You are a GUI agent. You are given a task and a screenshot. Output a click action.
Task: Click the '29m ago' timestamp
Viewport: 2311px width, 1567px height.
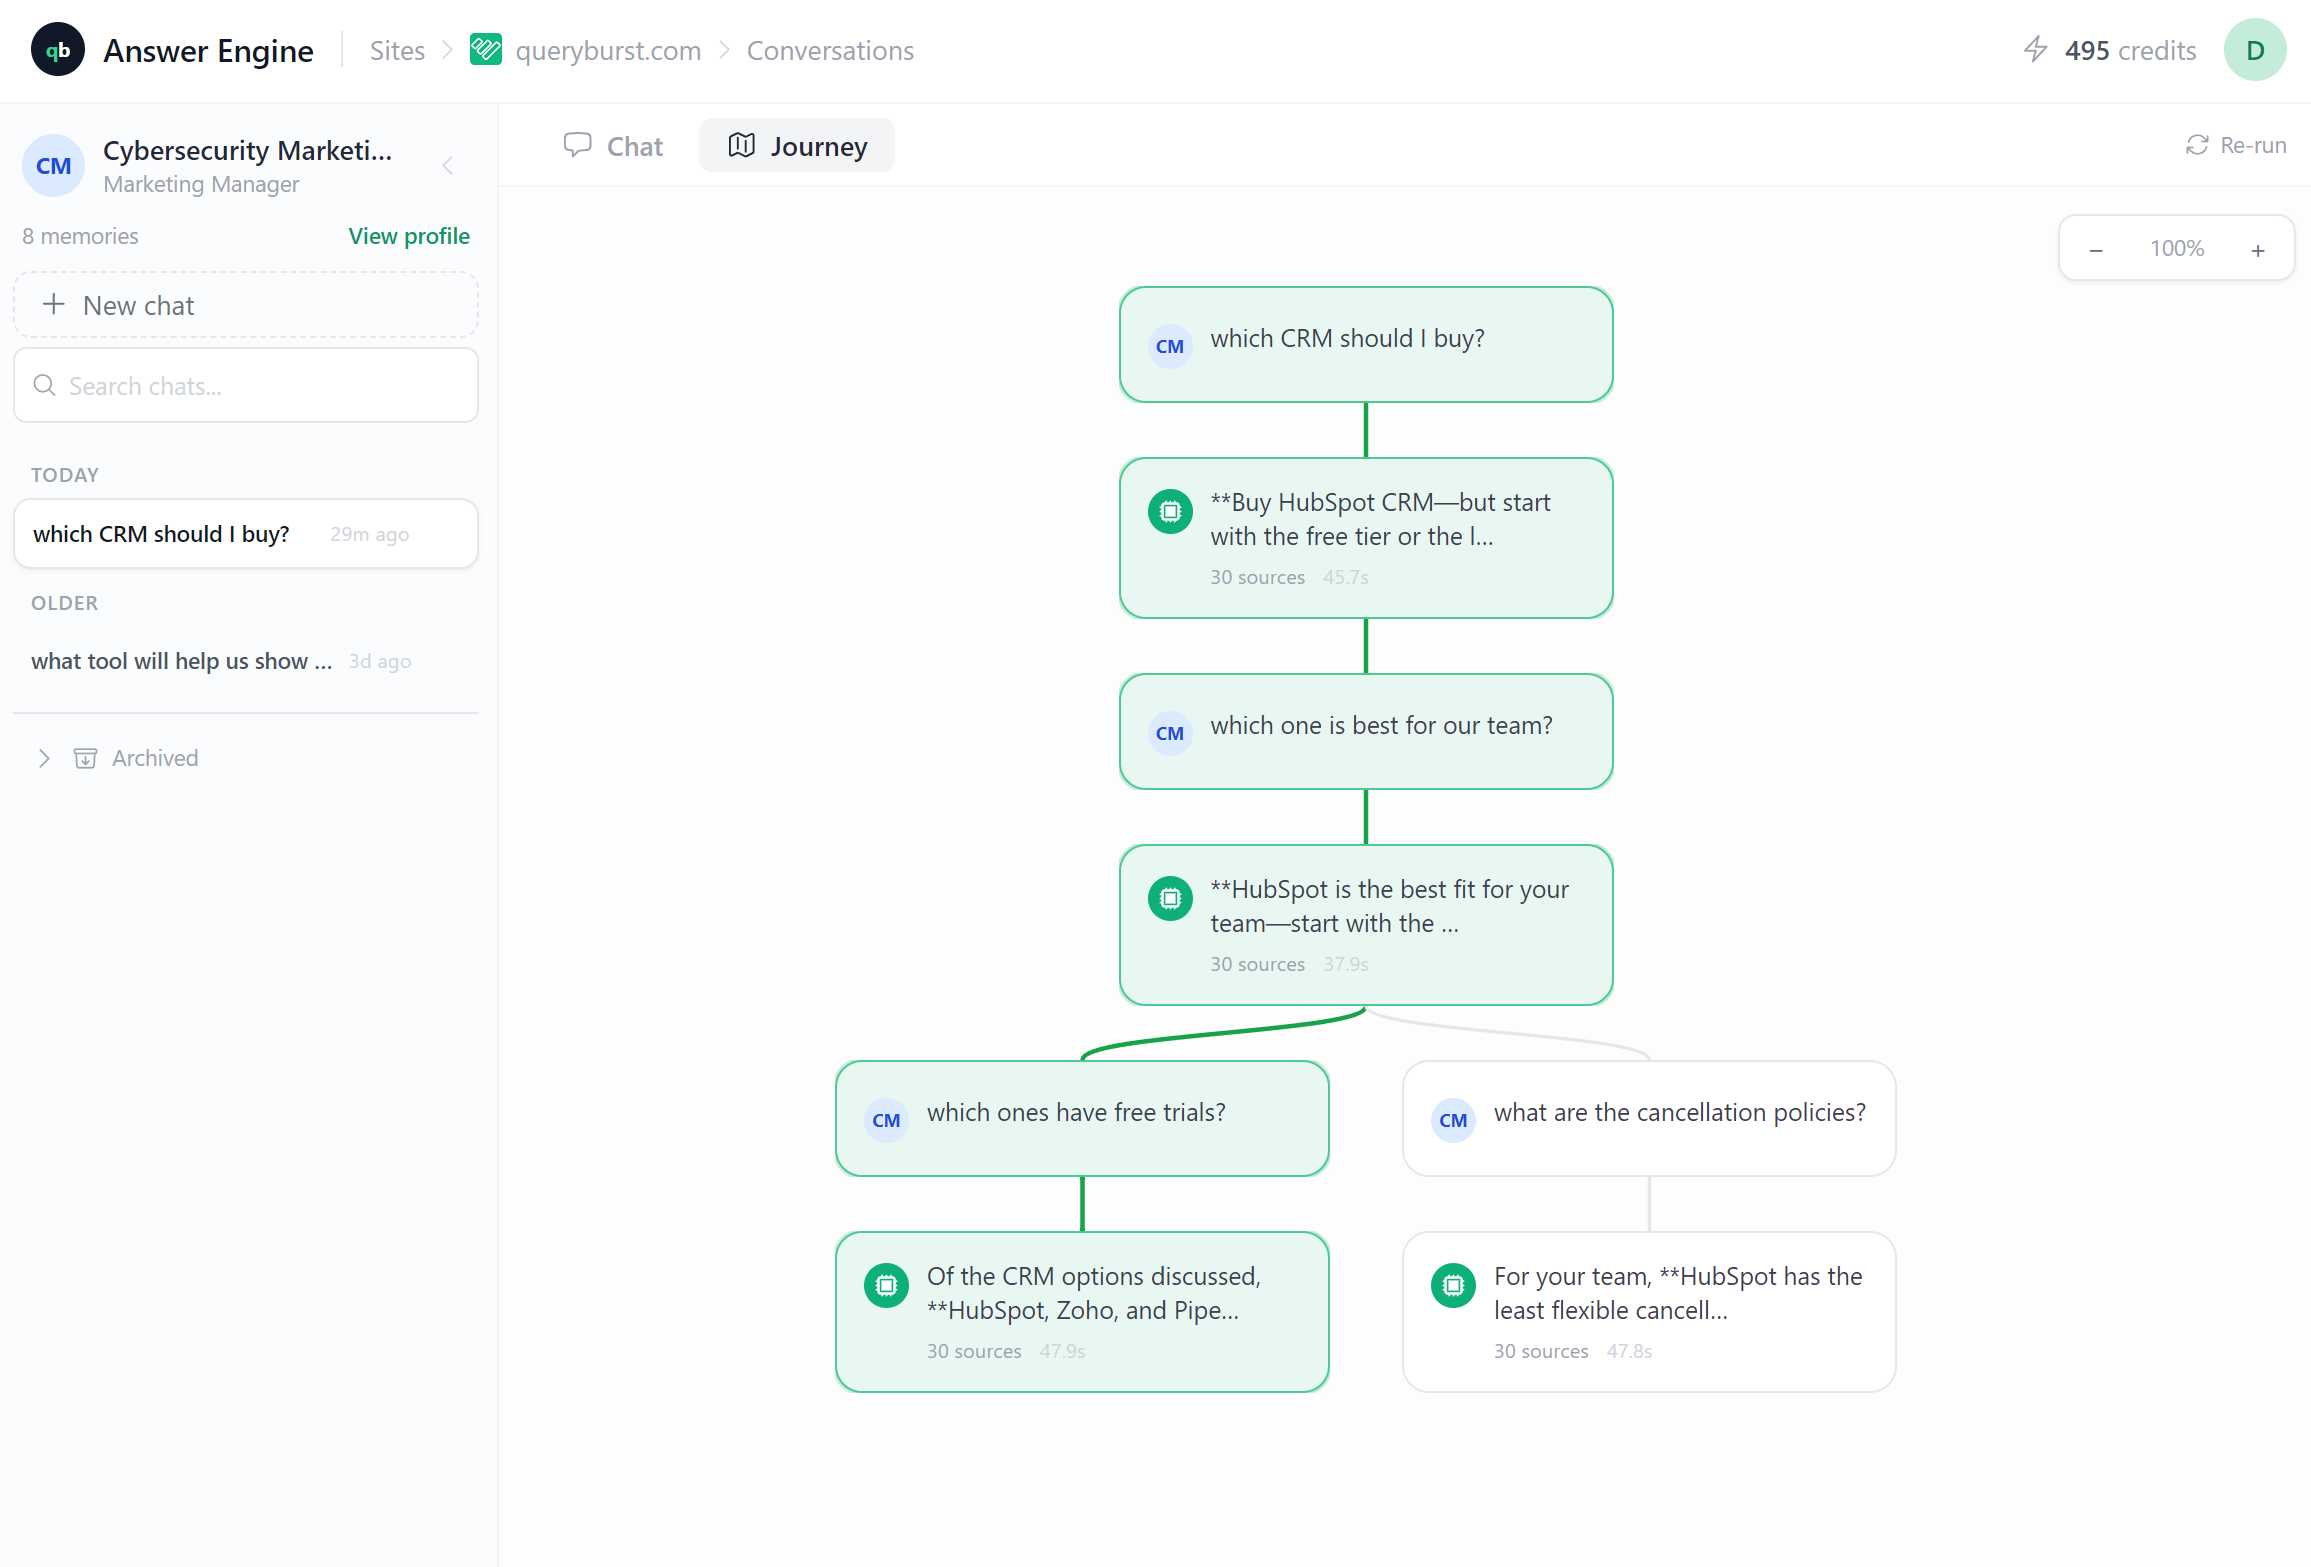(369, 535)
